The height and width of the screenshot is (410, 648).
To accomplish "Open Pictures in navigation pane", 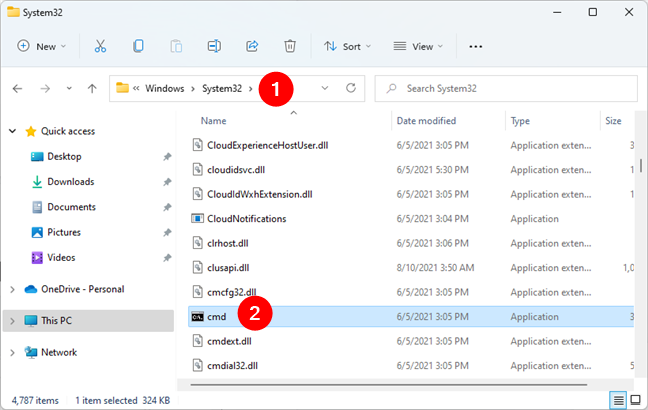I will [x=64, y=232].
